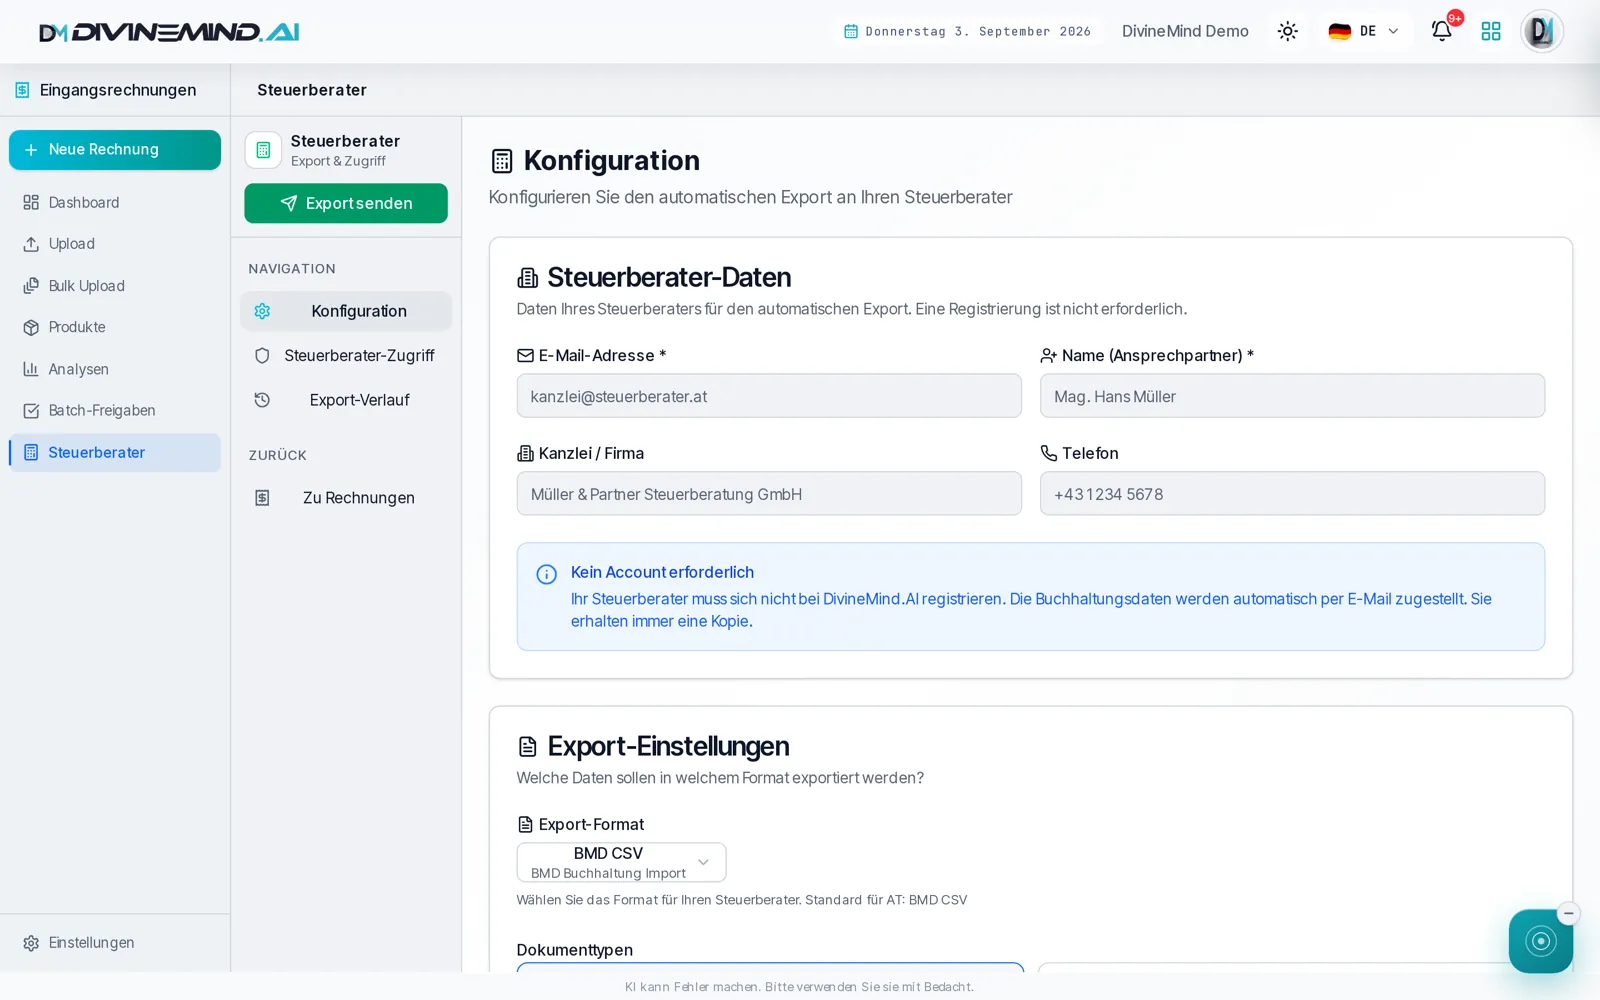1600x1000 pixels.
Task: Expand the DE language selector
Action: [1363, 31]
